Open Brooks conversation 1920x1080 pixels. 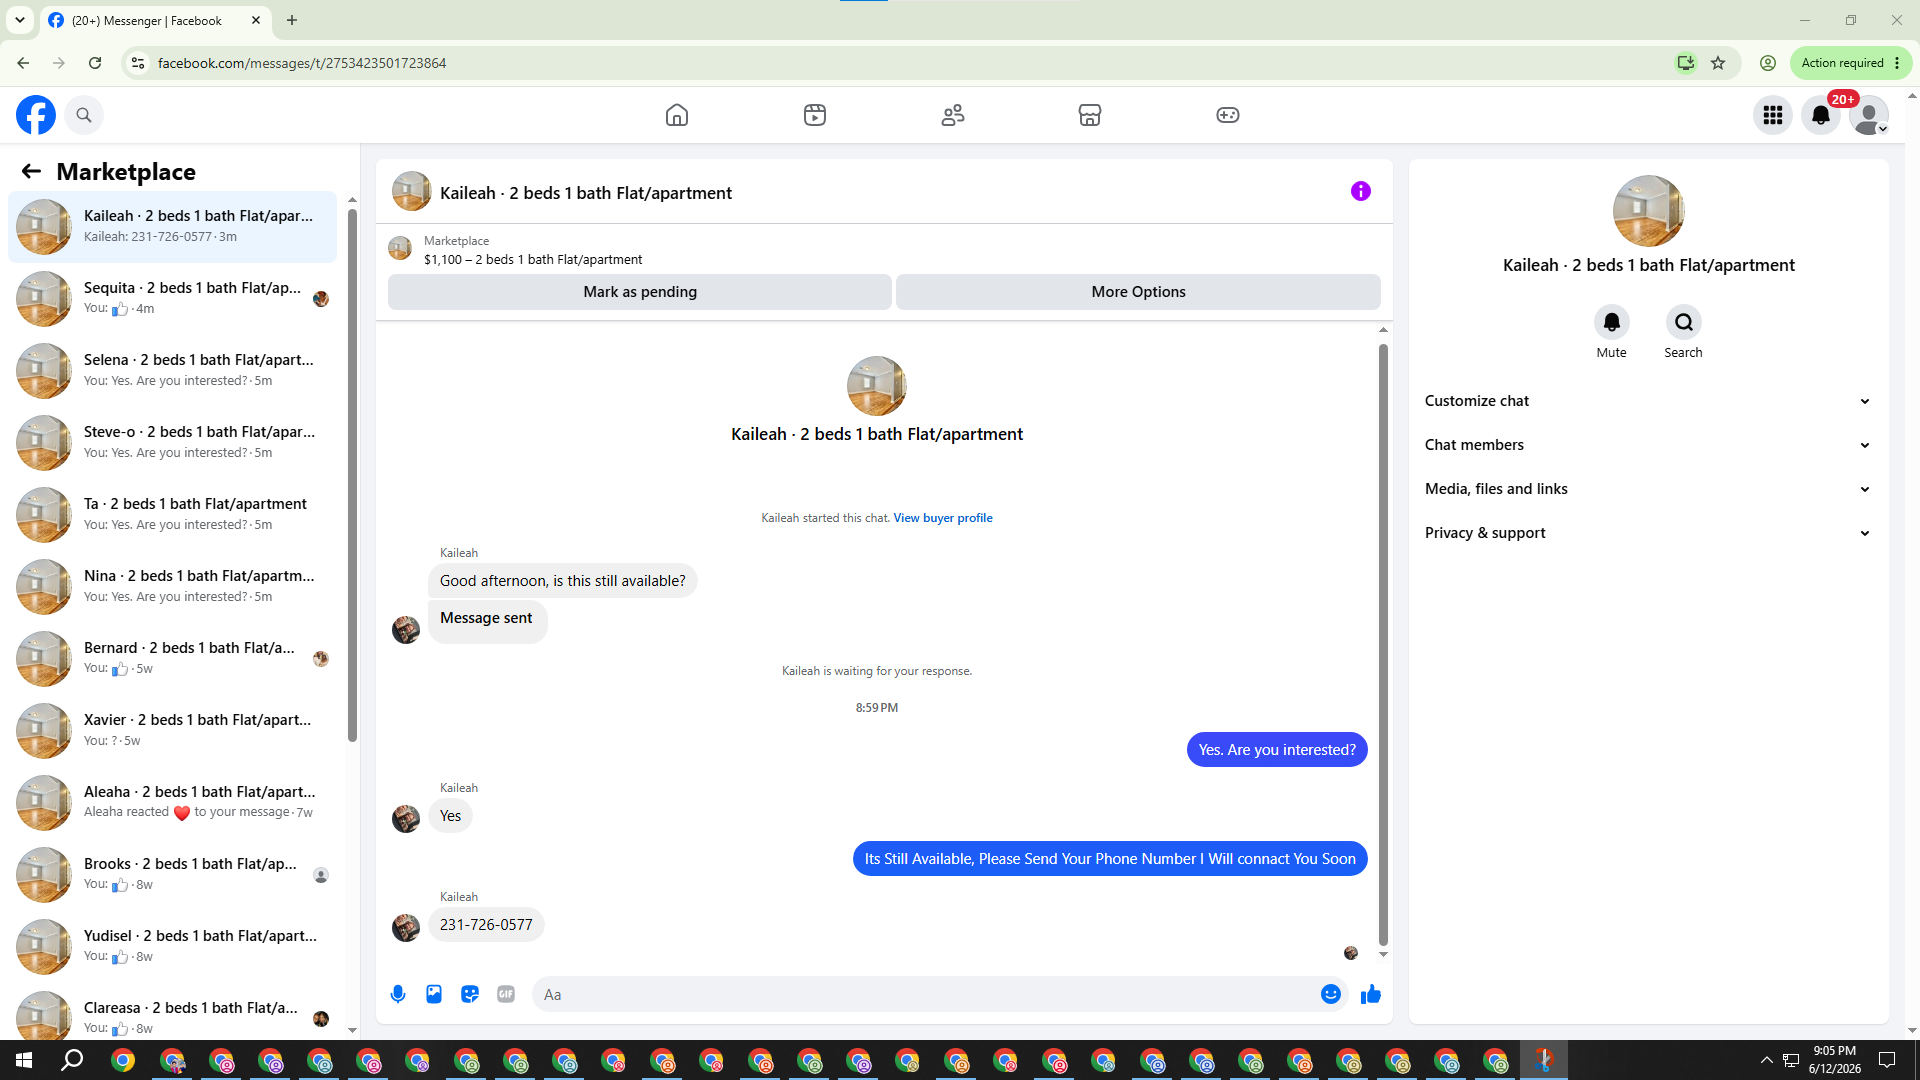coord(173,875)
